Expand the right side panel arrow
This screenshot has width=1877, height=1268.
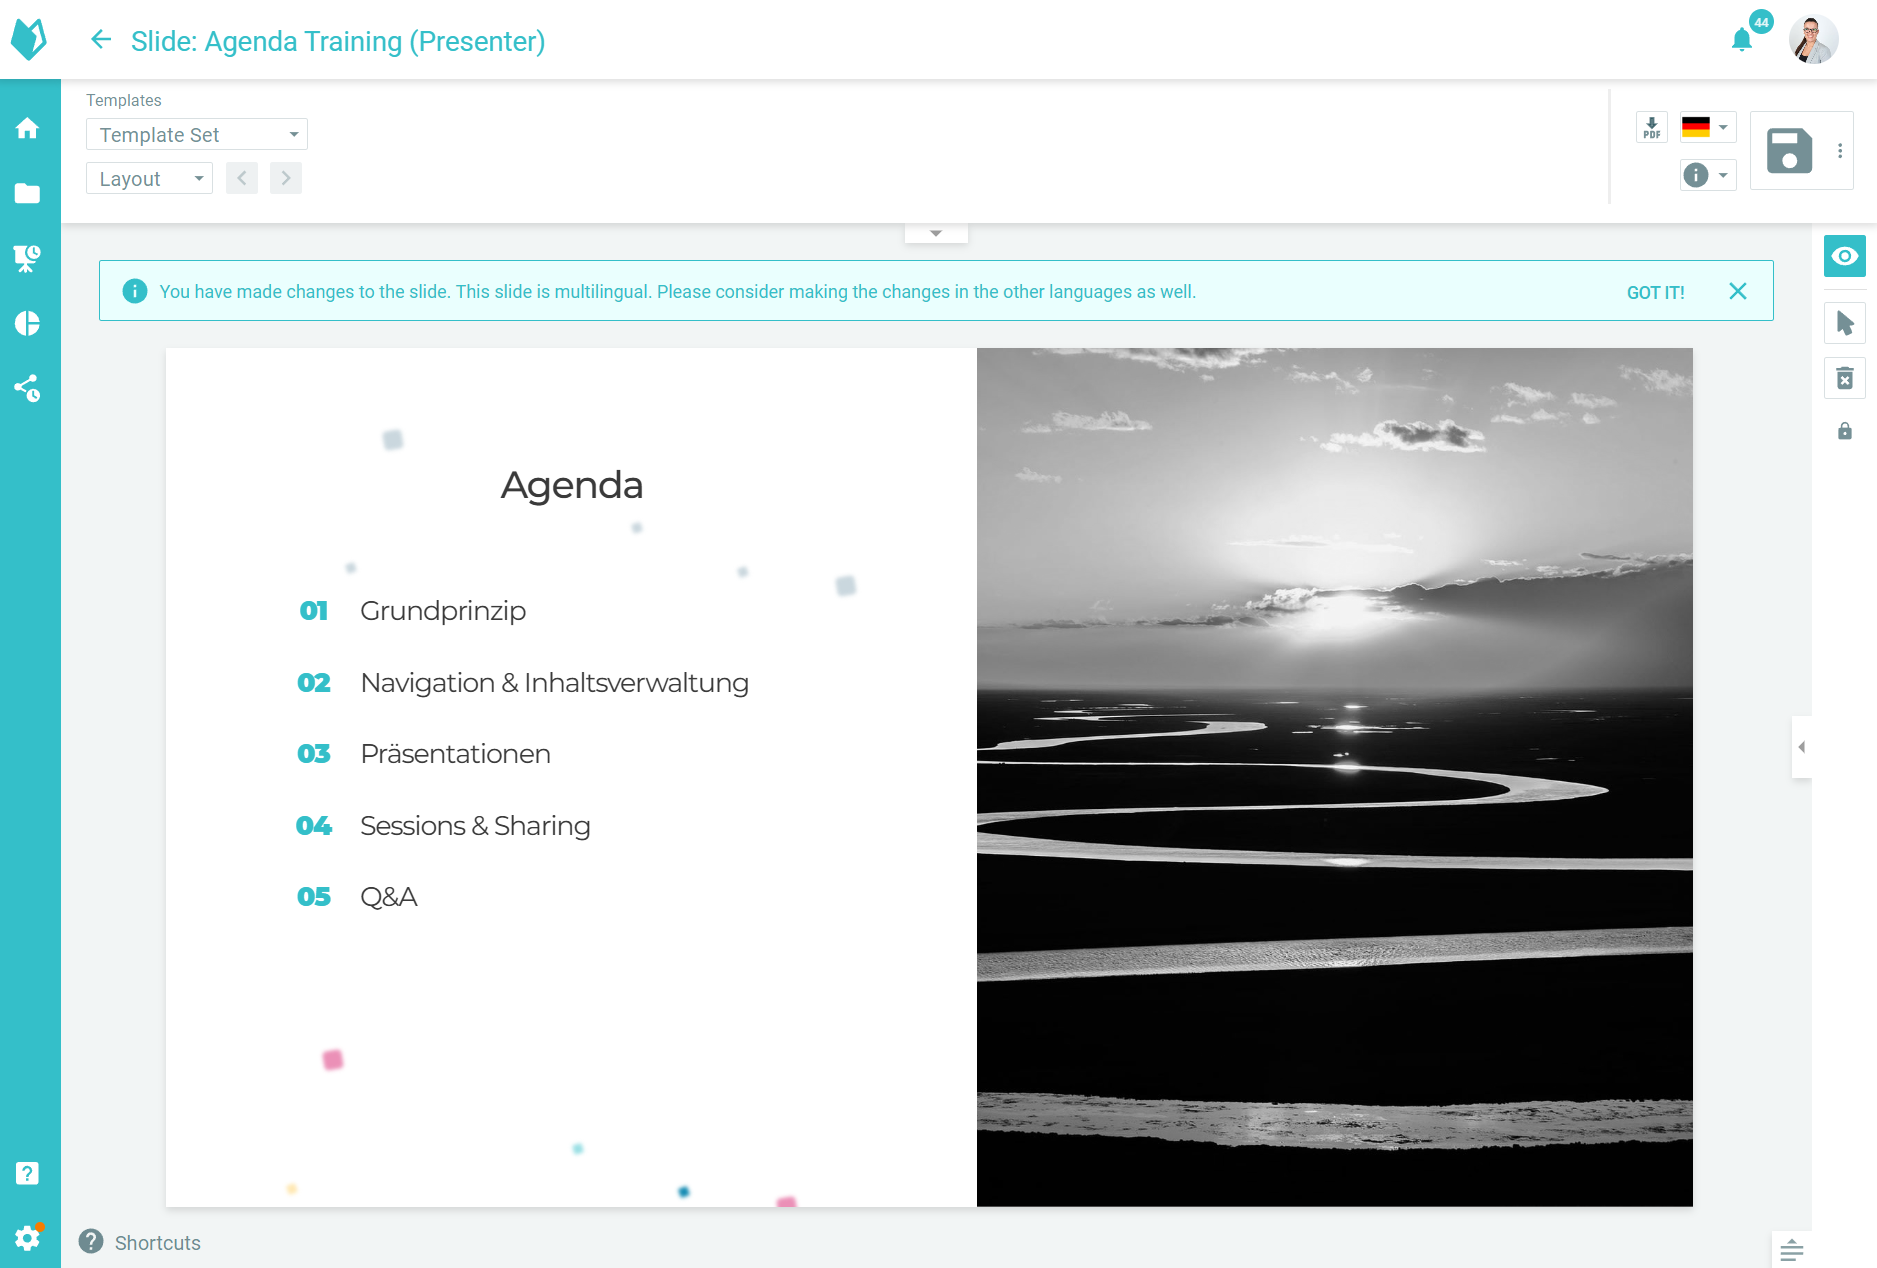click(1801, 747)
